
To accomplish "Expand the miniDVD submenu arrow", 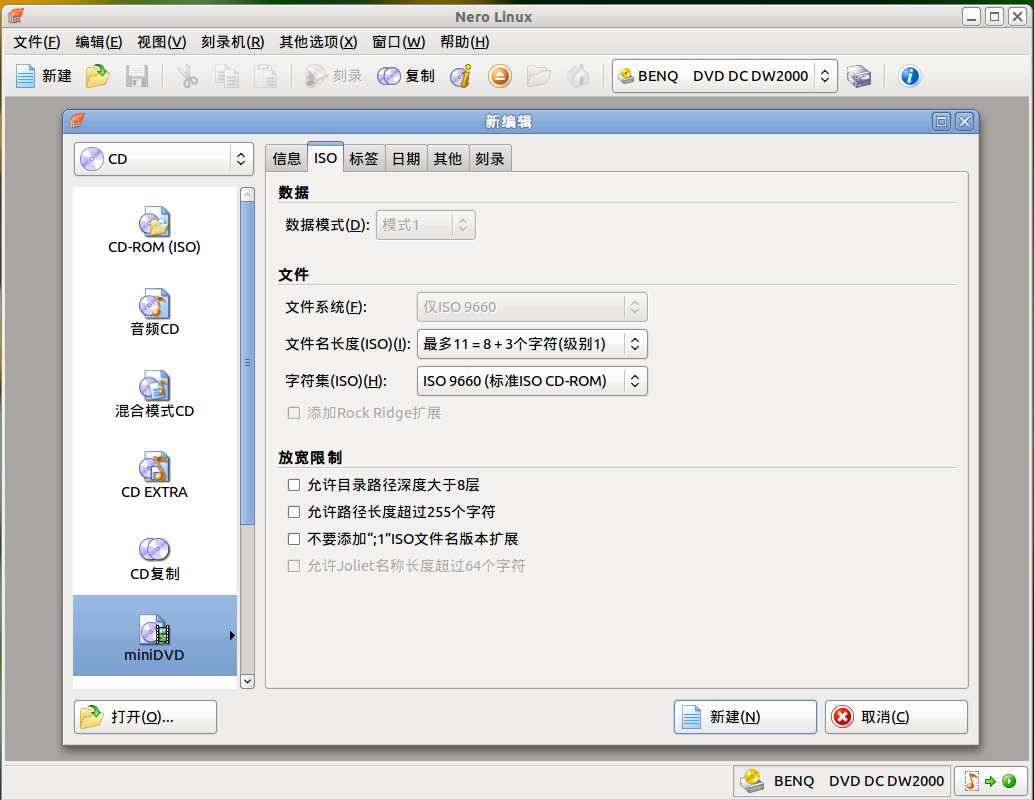I will coord(231,636).
